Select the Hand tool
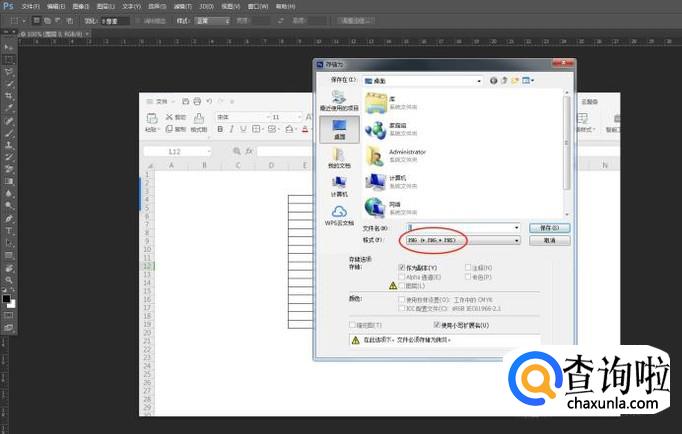The image size is (682, 434). coord(9,268)
